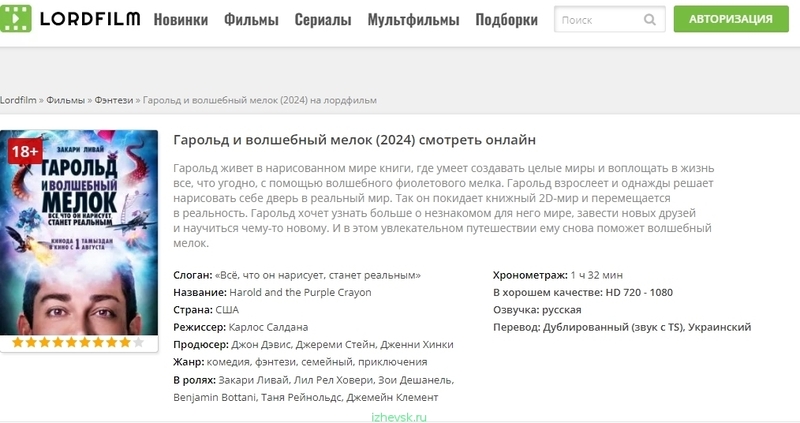800x423 pixels.
Task: Set the poster star rating to one star
Action: pyautogui.click(x=18, y=342)
